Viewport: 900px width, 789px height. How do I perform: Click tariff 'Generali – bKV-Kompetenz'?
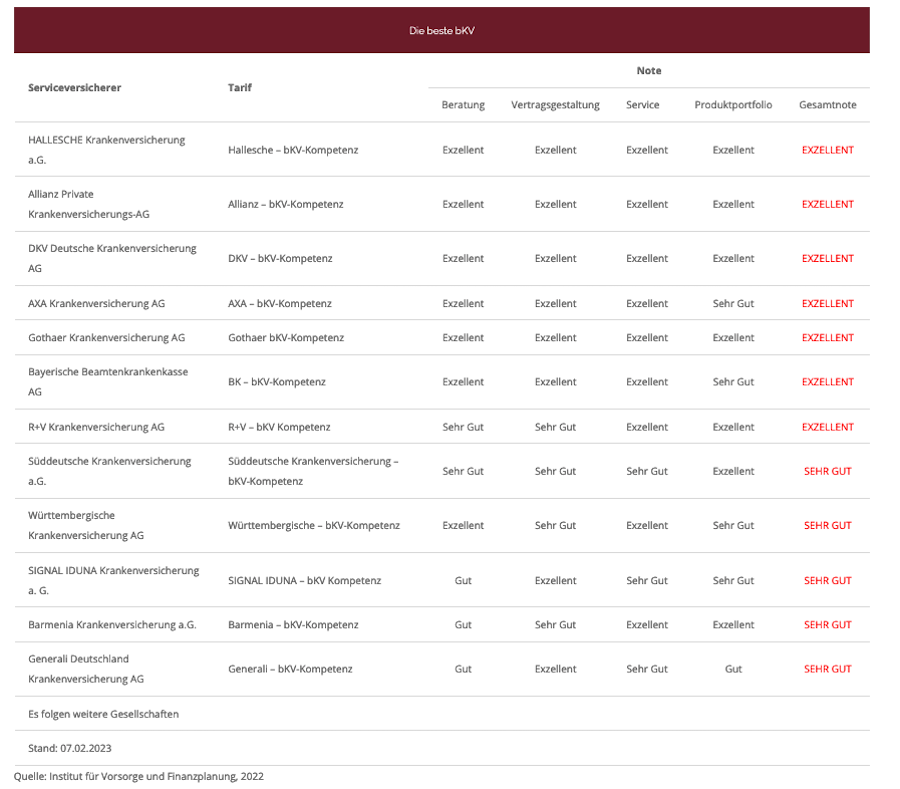click(x=290, y=668)
